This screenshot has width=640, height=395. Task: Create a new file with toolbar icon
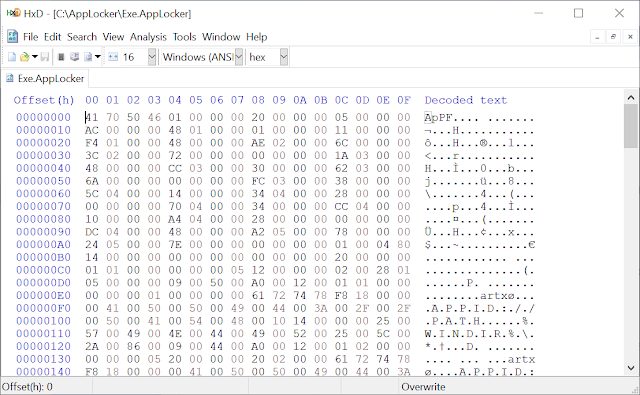[x=12, y=57]
